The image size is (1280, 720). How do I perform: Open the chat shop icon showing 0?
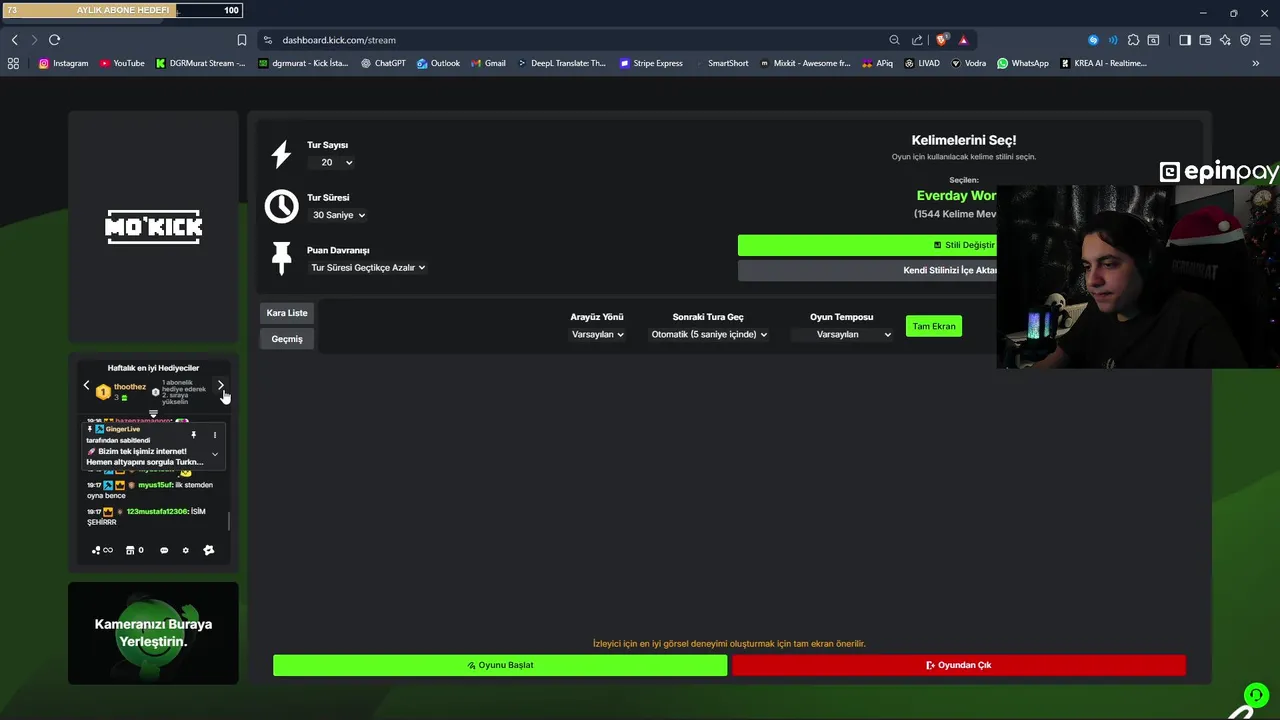tap(134, 550)
